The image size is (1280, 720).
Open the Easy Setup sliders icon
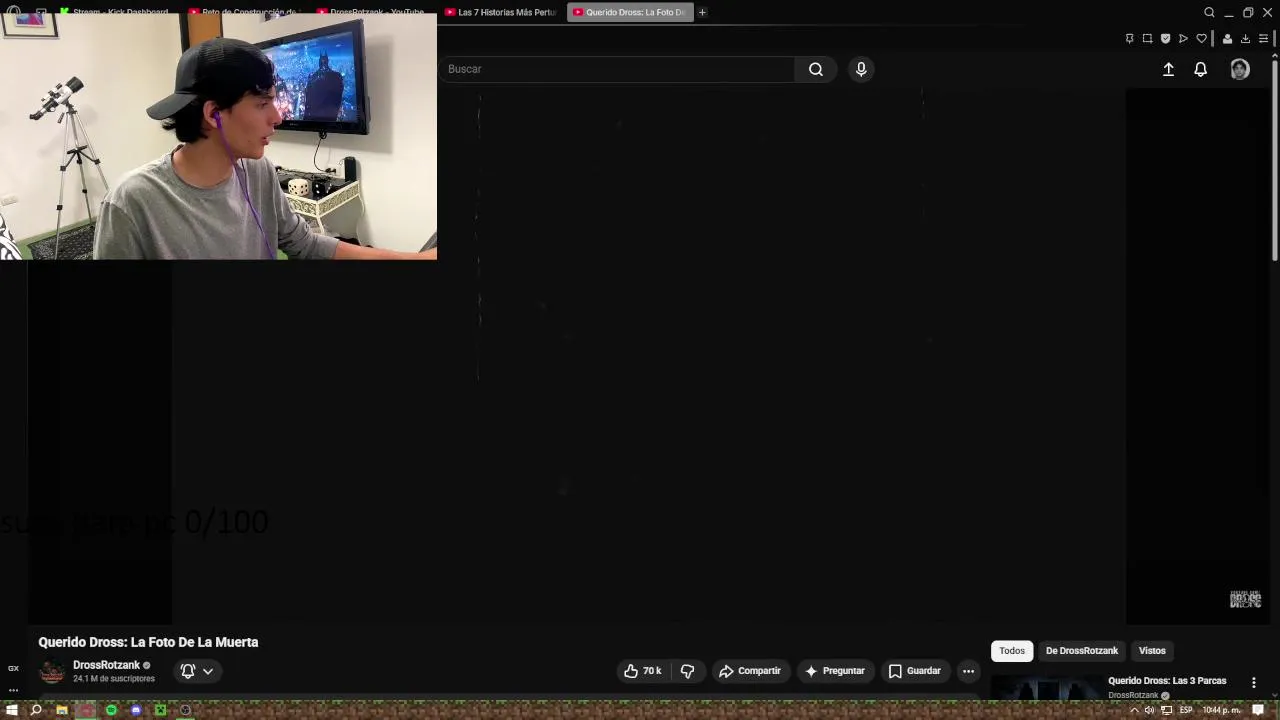(1263, 39)
